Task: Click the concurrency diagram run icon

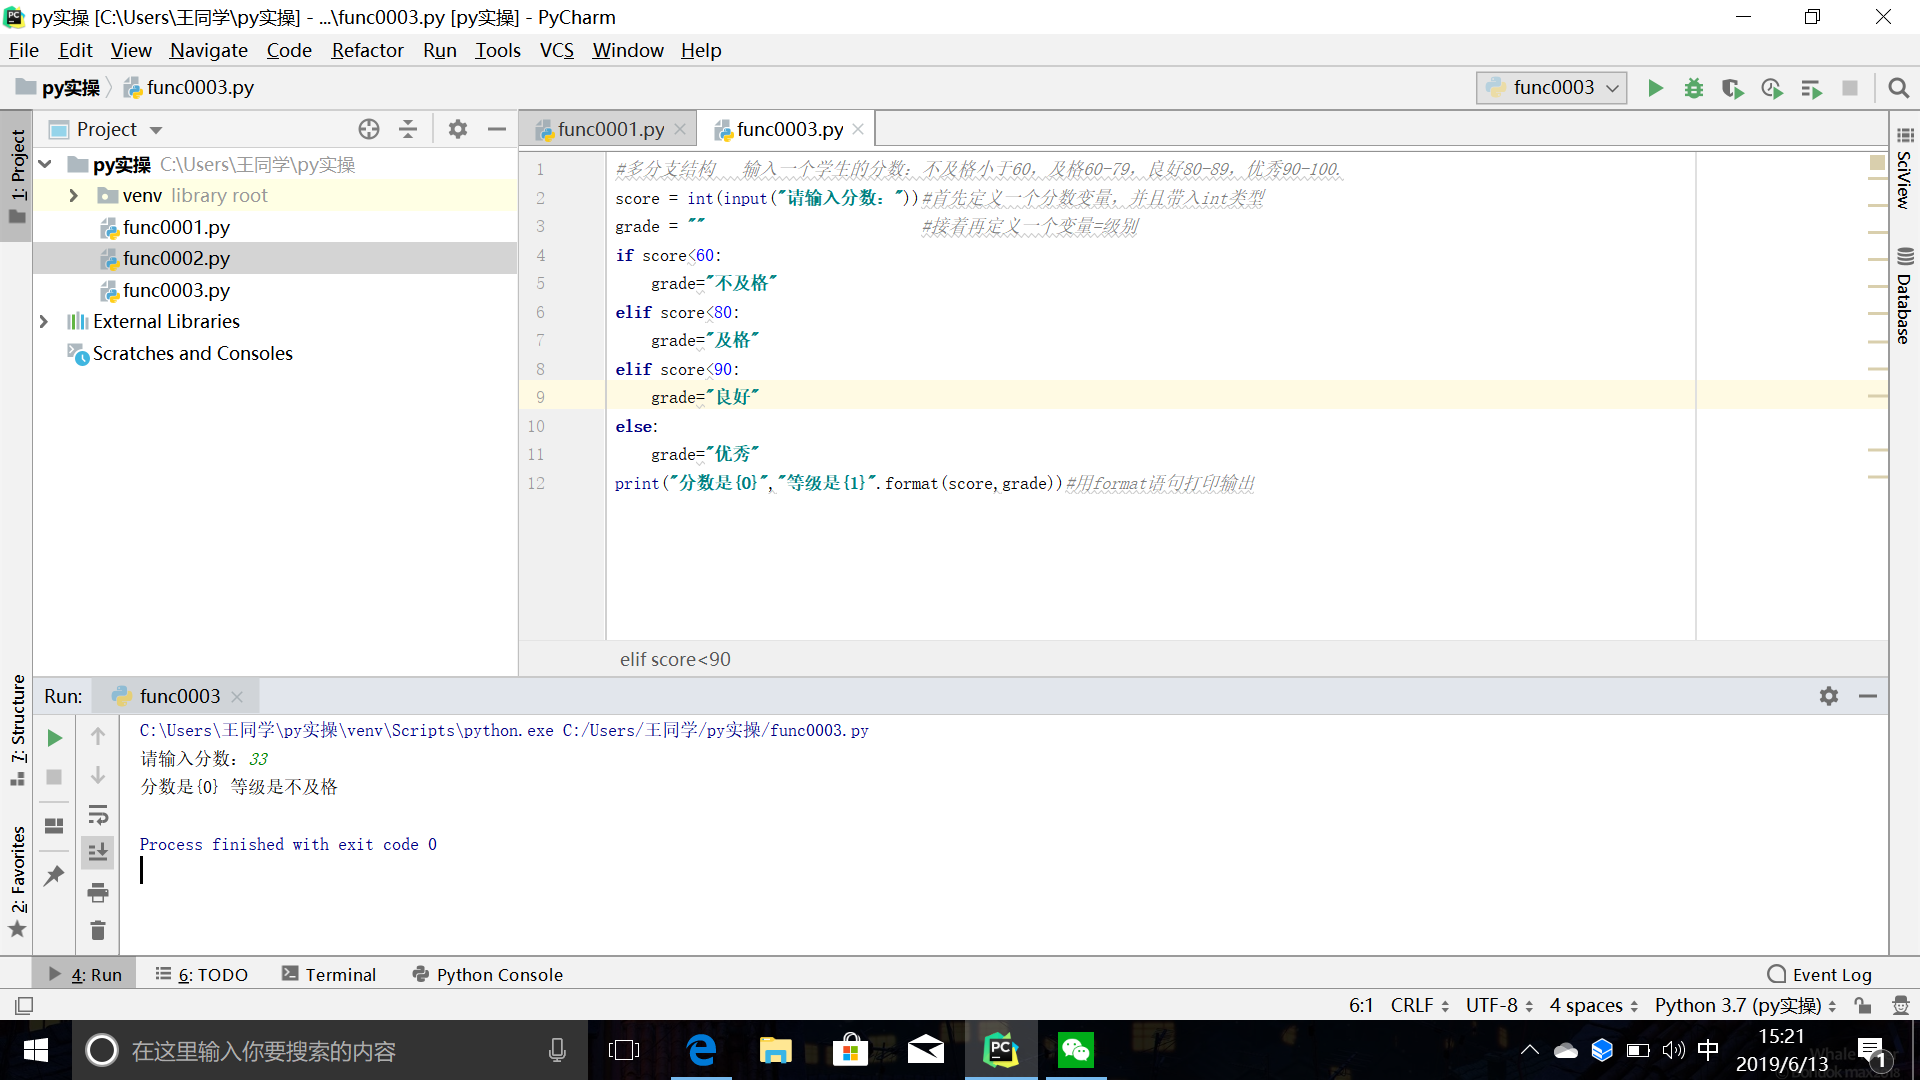Action: (x=1811, y=88)
